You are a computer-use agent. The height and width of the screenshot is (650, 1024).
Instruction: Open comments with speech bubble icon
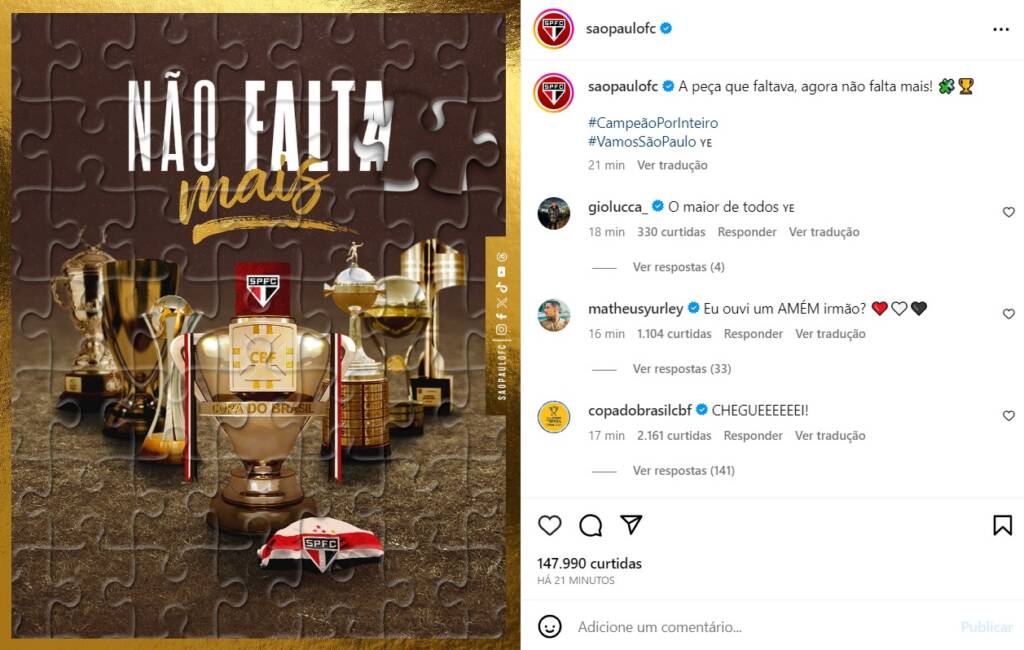590,525
